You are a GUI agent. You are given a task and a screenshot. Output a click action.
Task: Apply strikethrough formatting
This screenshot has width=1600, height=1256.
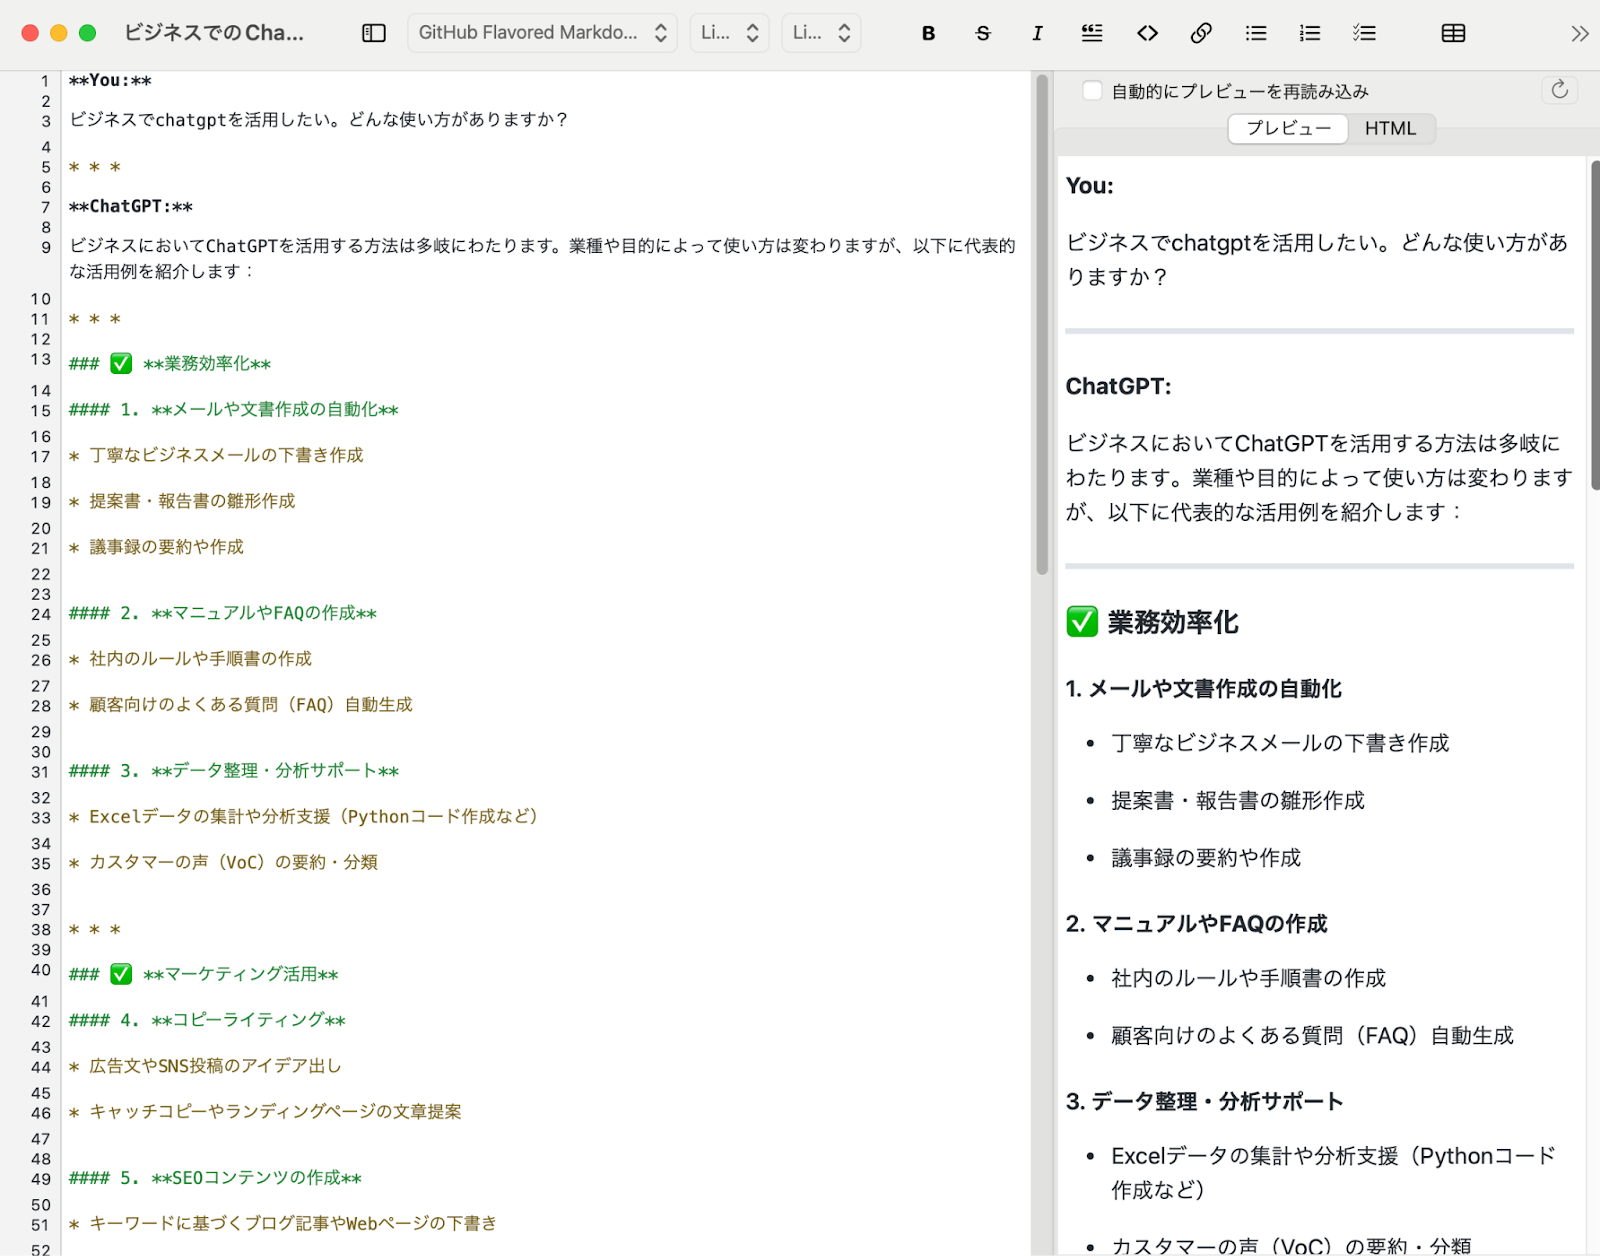click(983, 33)
